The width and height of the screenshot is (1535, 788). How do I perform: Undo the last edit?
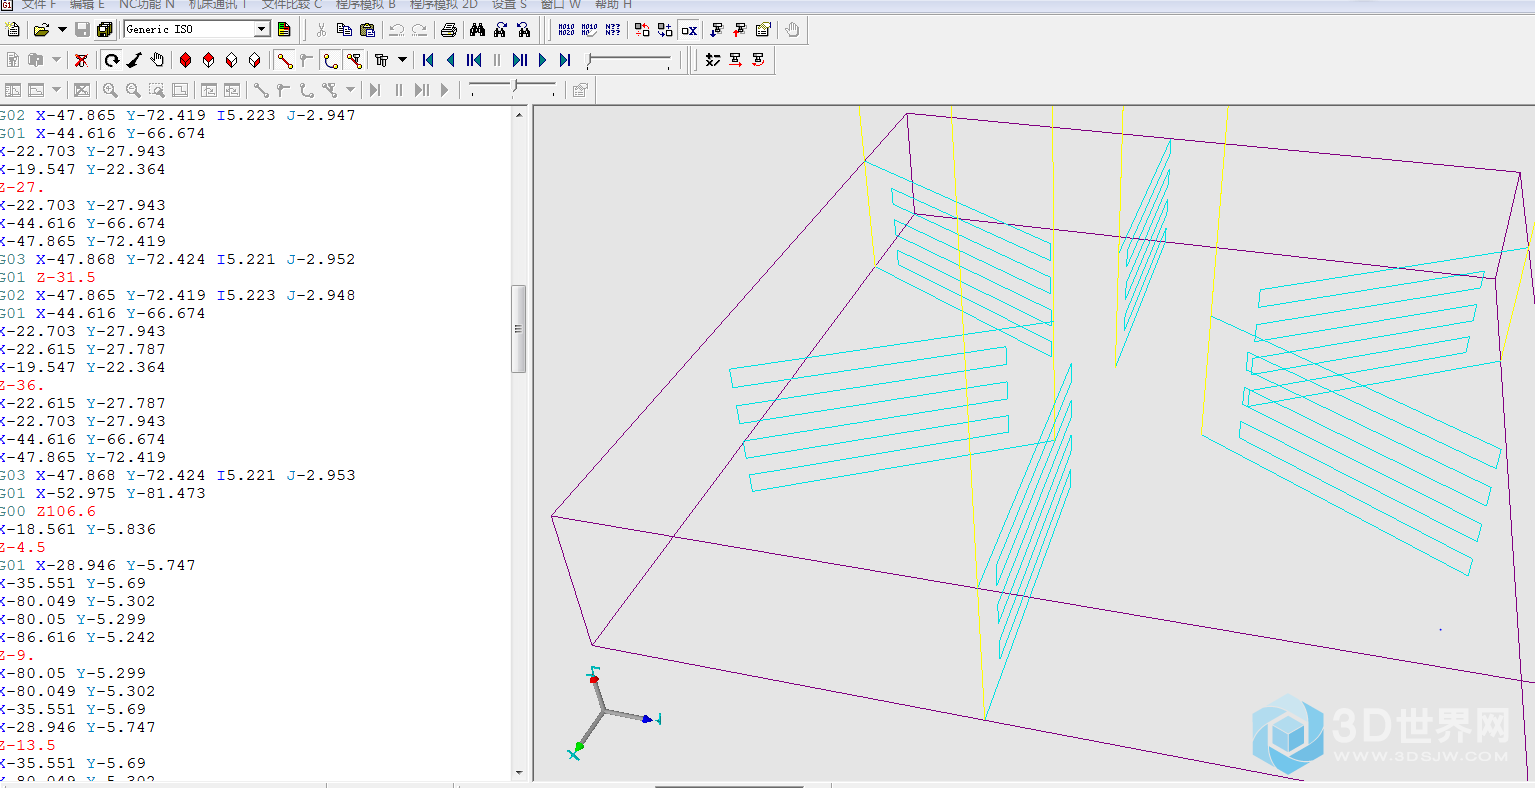click(397, 30)
